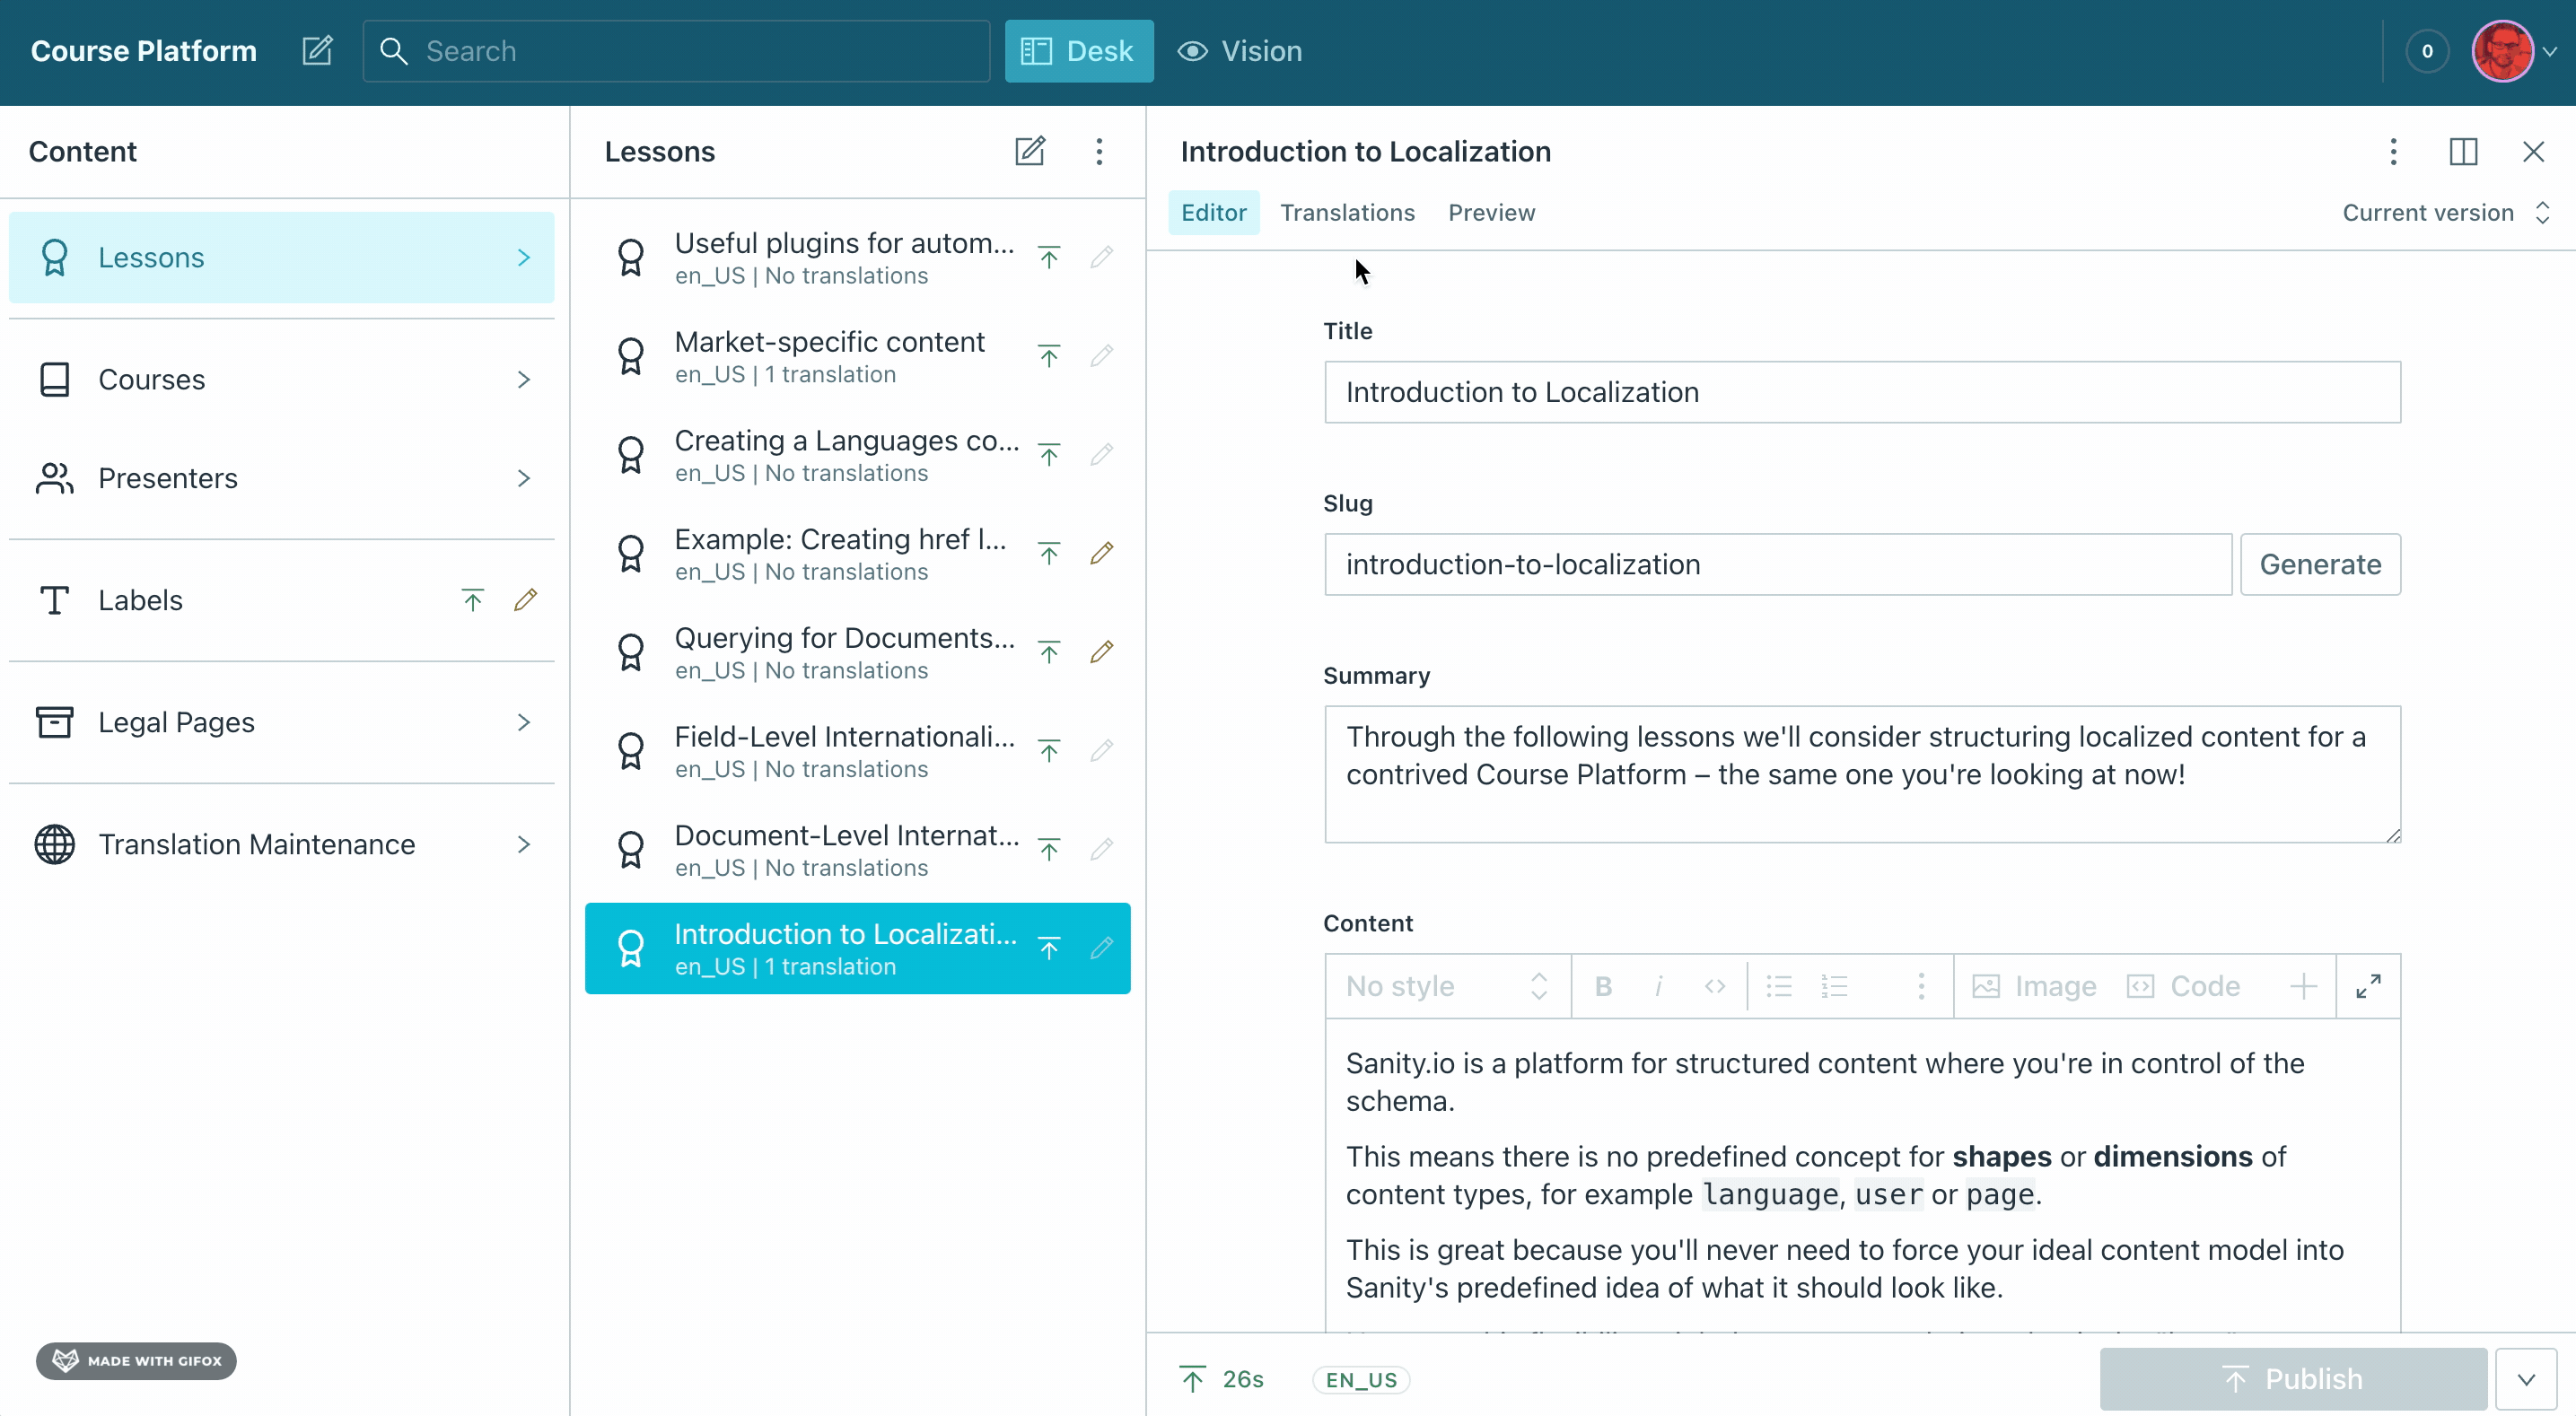Toggle italic formatting in Content editor

coord(1659,986)
